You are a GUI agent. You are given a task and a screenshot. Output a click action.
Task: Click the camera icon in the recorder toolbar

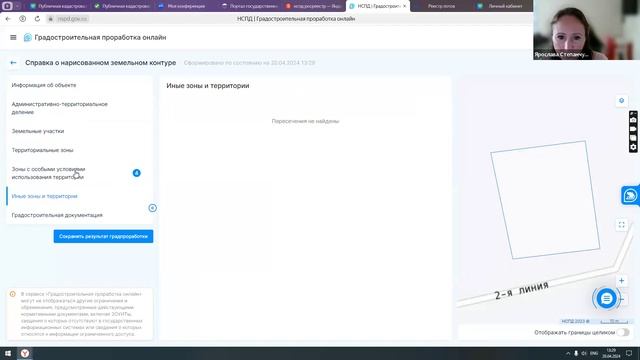[633, 120]
